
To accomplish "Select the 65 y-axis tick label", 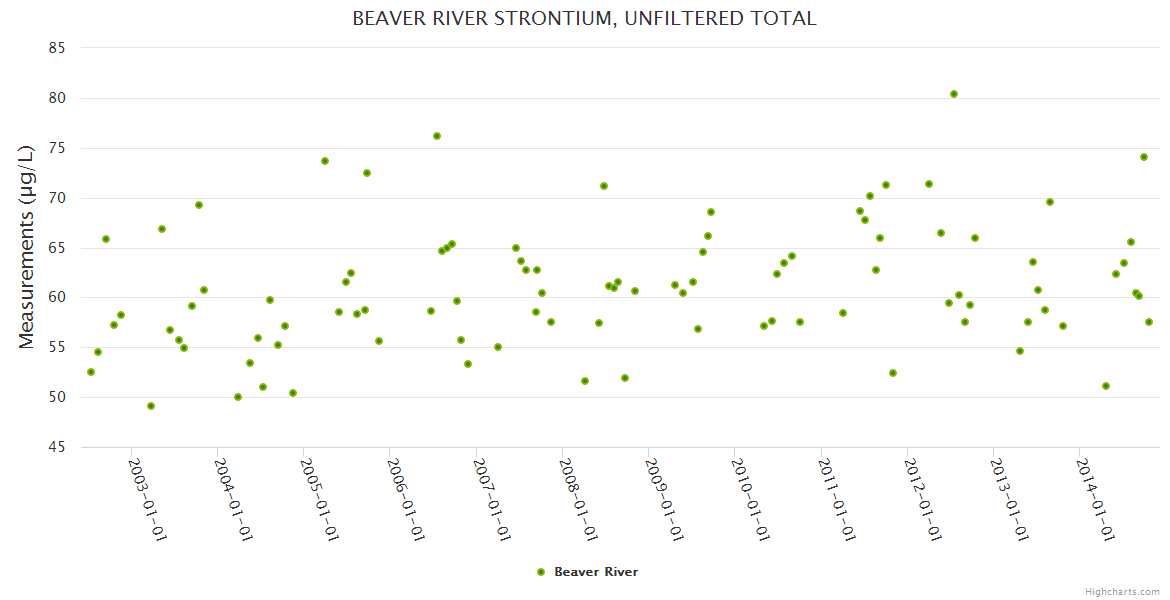I will point(57,248).
